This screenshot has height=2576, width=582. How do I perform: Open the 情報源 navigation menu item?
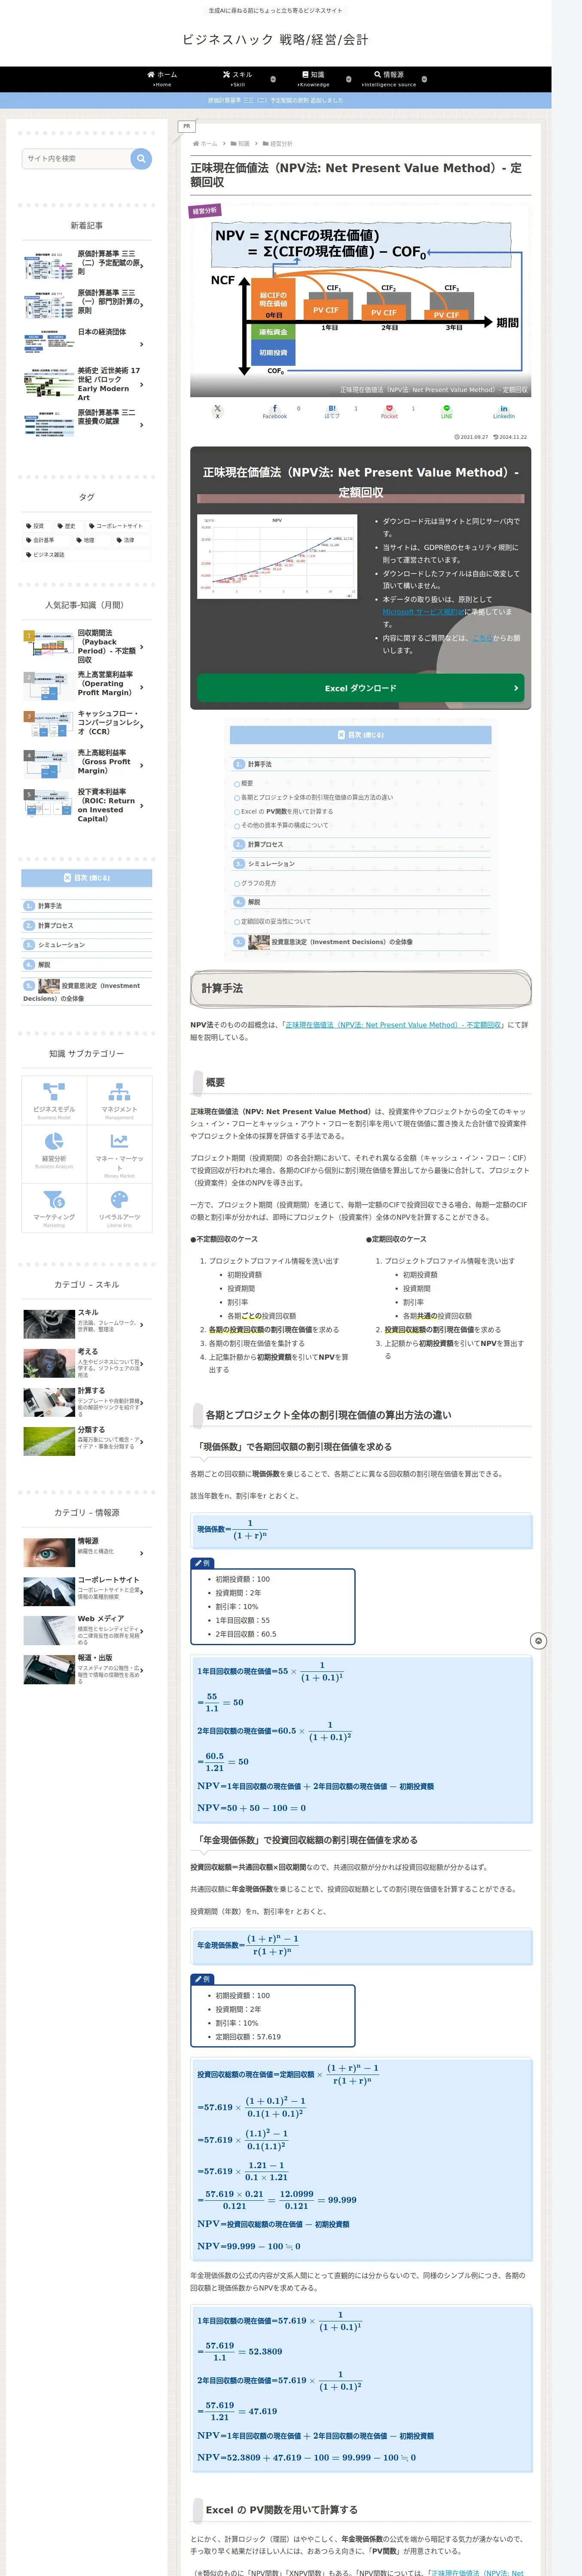click(389, 79)
